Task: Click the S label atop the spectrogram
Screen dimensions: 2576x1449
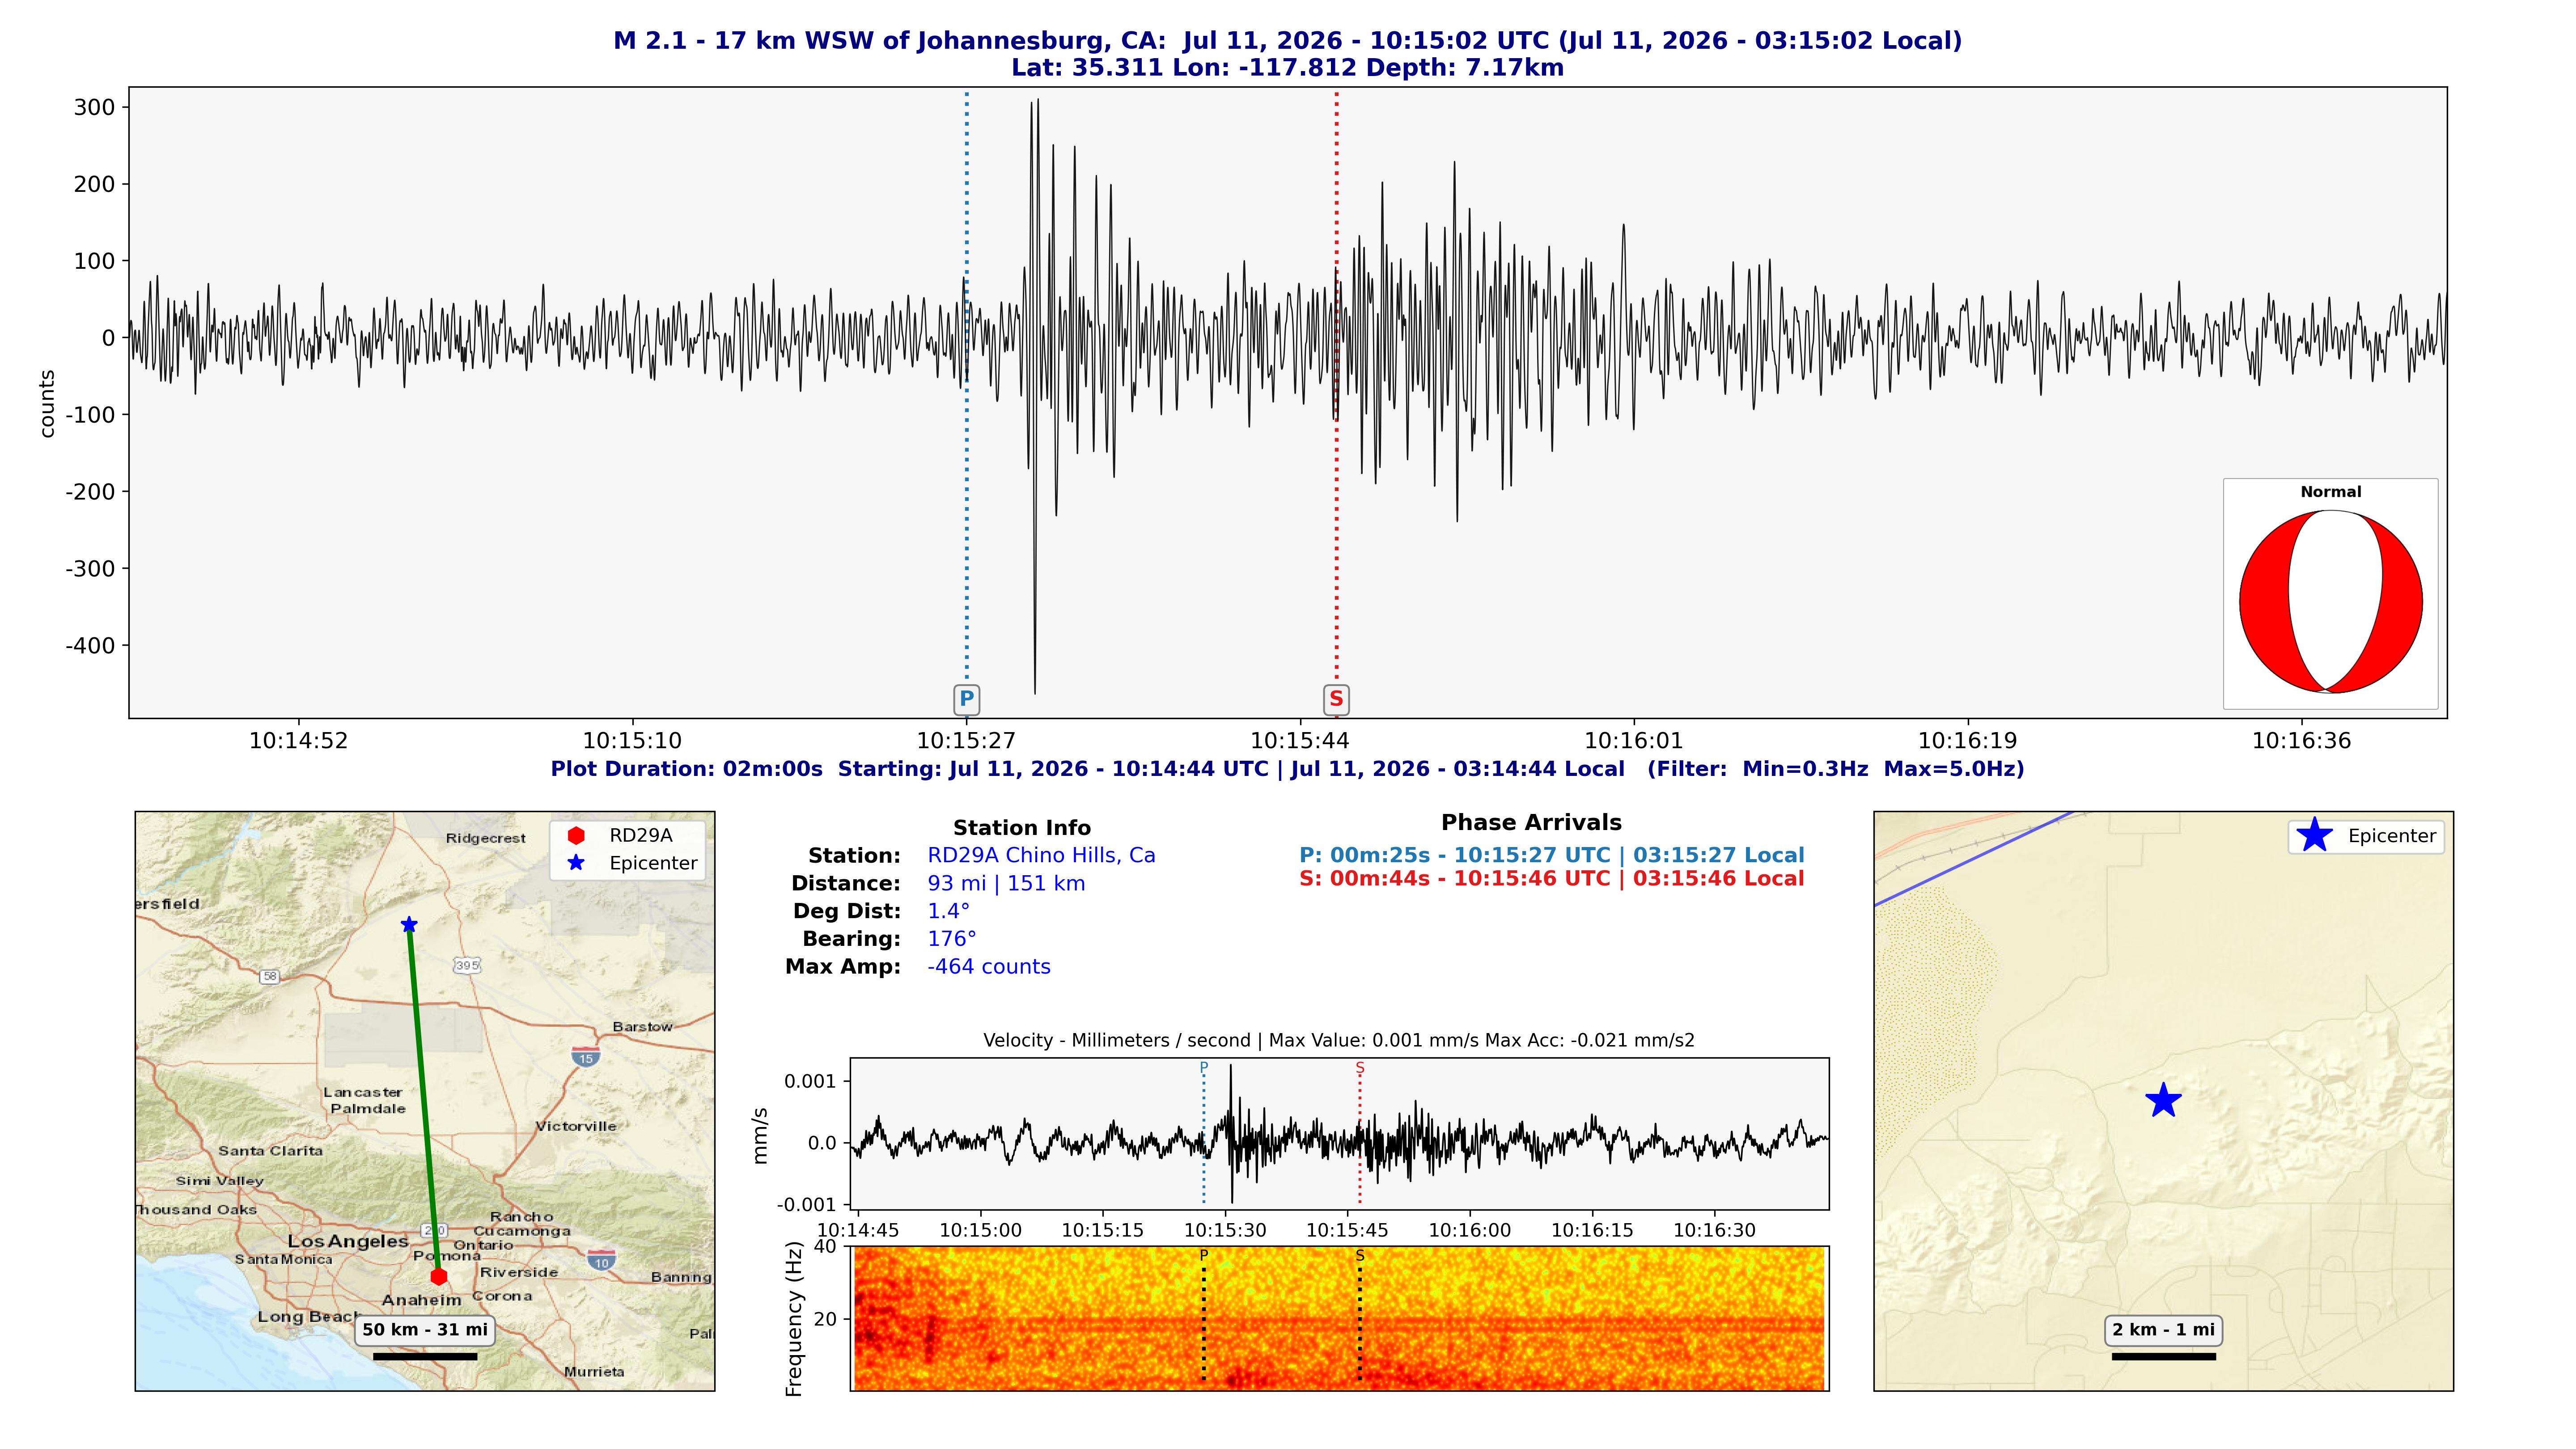Action: coord(1360,1255)
